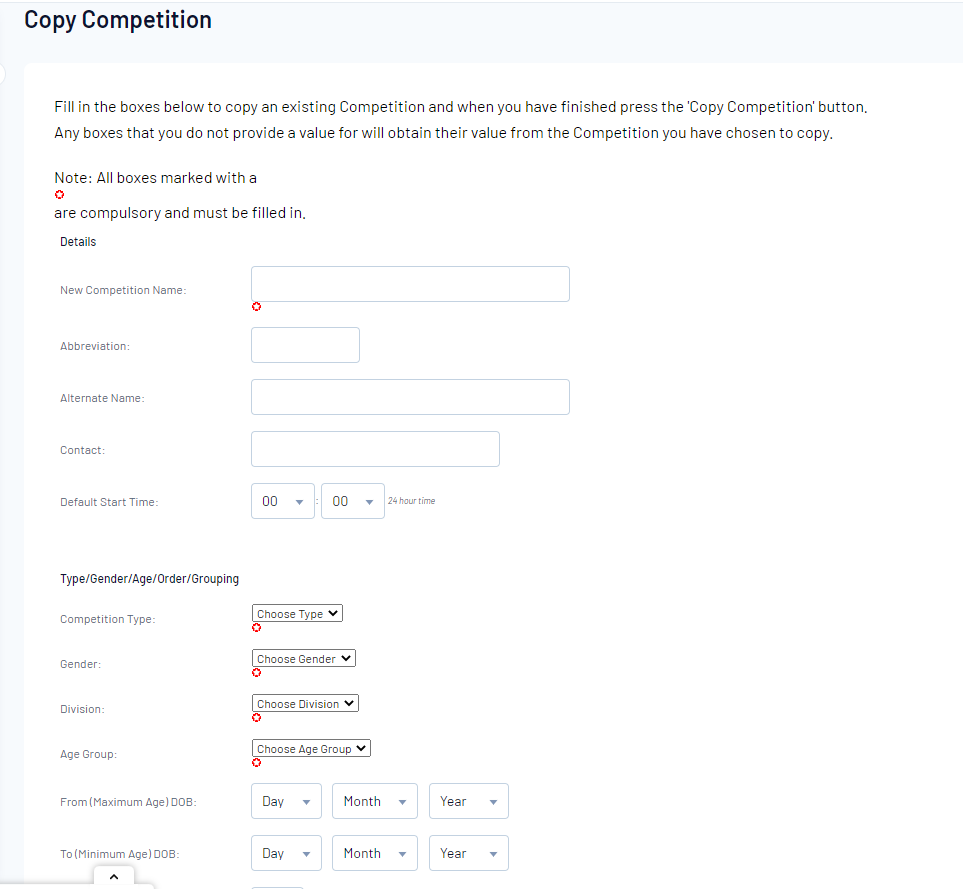Viewport: 963px width, 889px height.
Task: Open the From DOB Month dropdown
Action: [375, 801]
